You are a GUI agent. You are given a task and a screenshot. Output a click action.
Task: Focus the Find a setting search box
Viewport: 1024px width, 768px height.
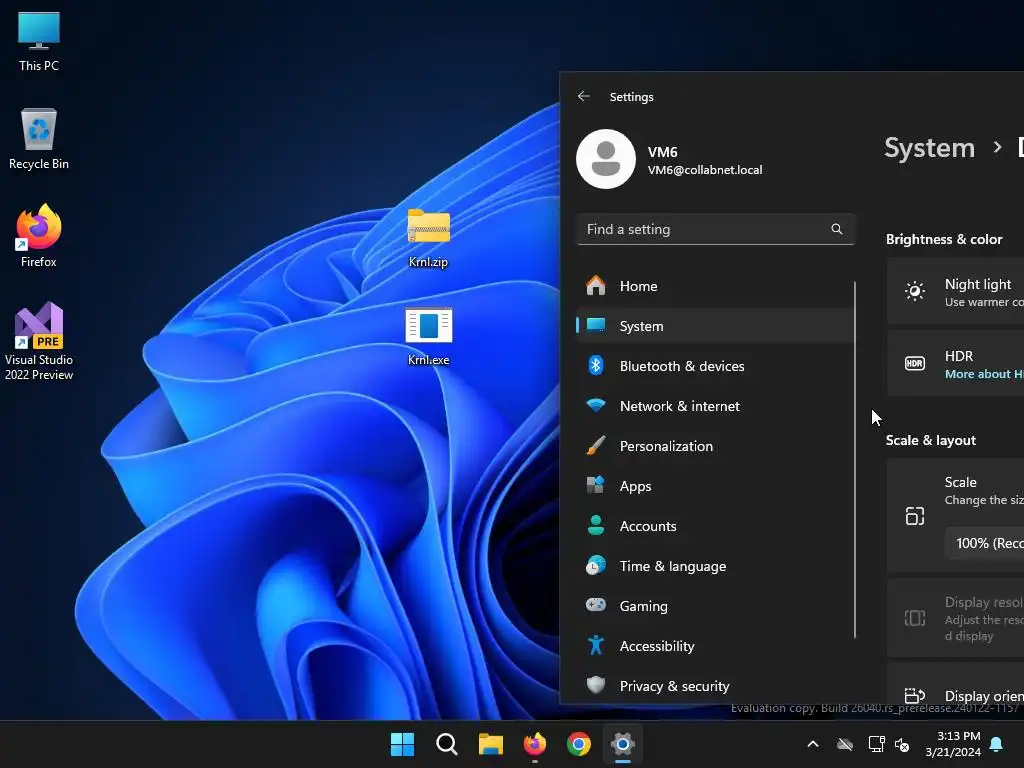tap(716, 229)
